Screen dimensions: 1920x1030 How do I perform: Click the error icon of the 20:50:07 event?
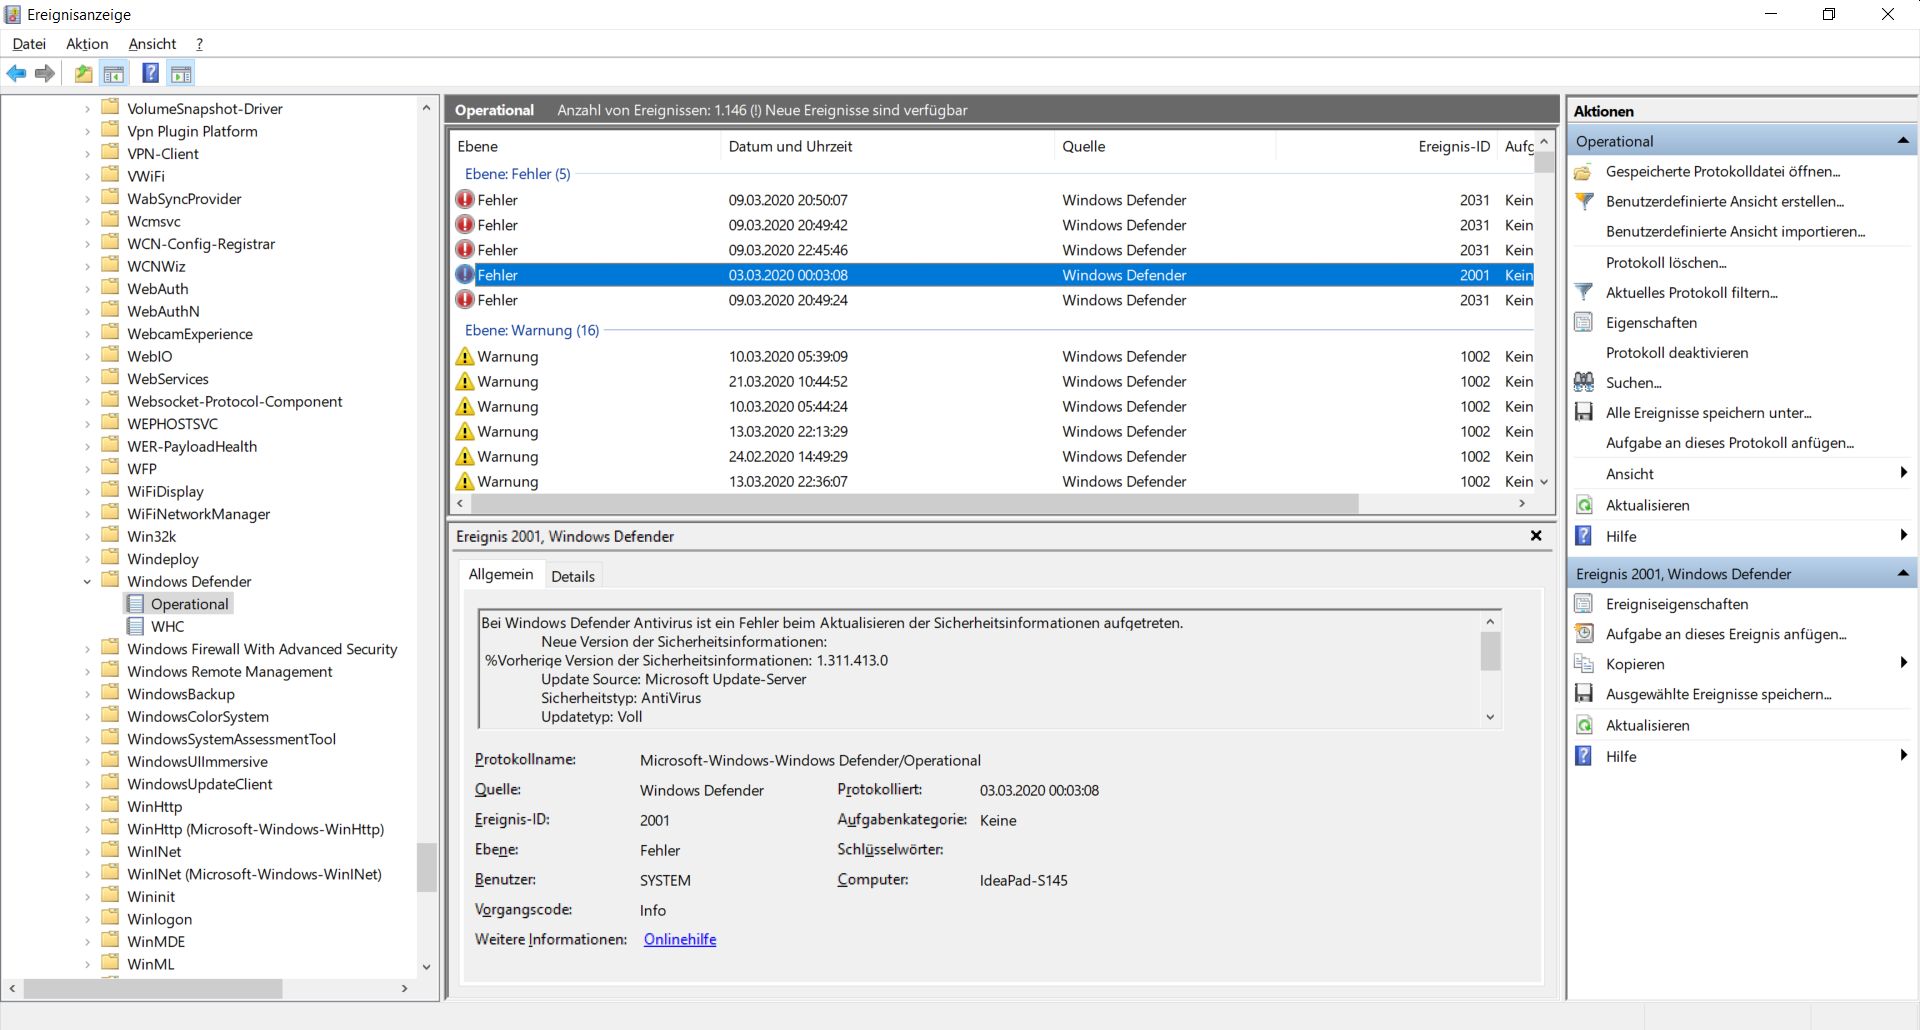(465, 199)
